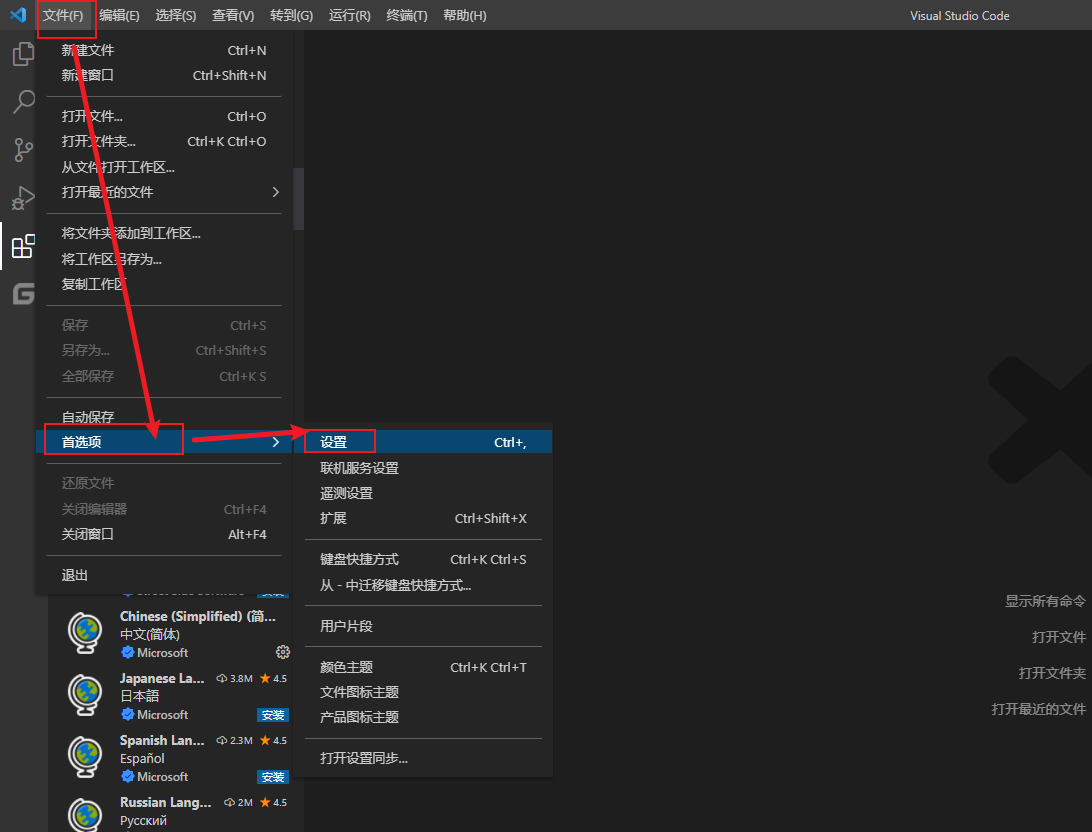Click the Chinese (Simplified) extension globe icon

[86, 633]
